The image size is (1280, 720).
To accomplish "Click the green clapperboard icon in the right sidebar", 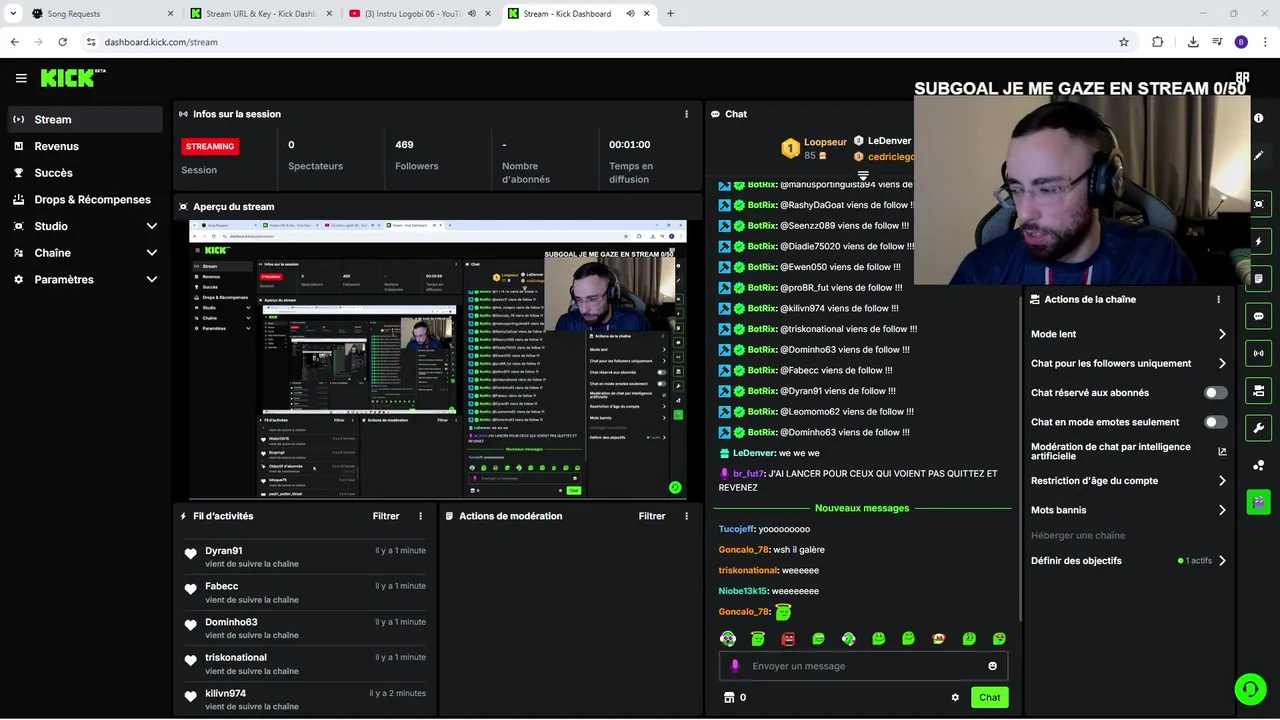I will [x=1258, y=501].
